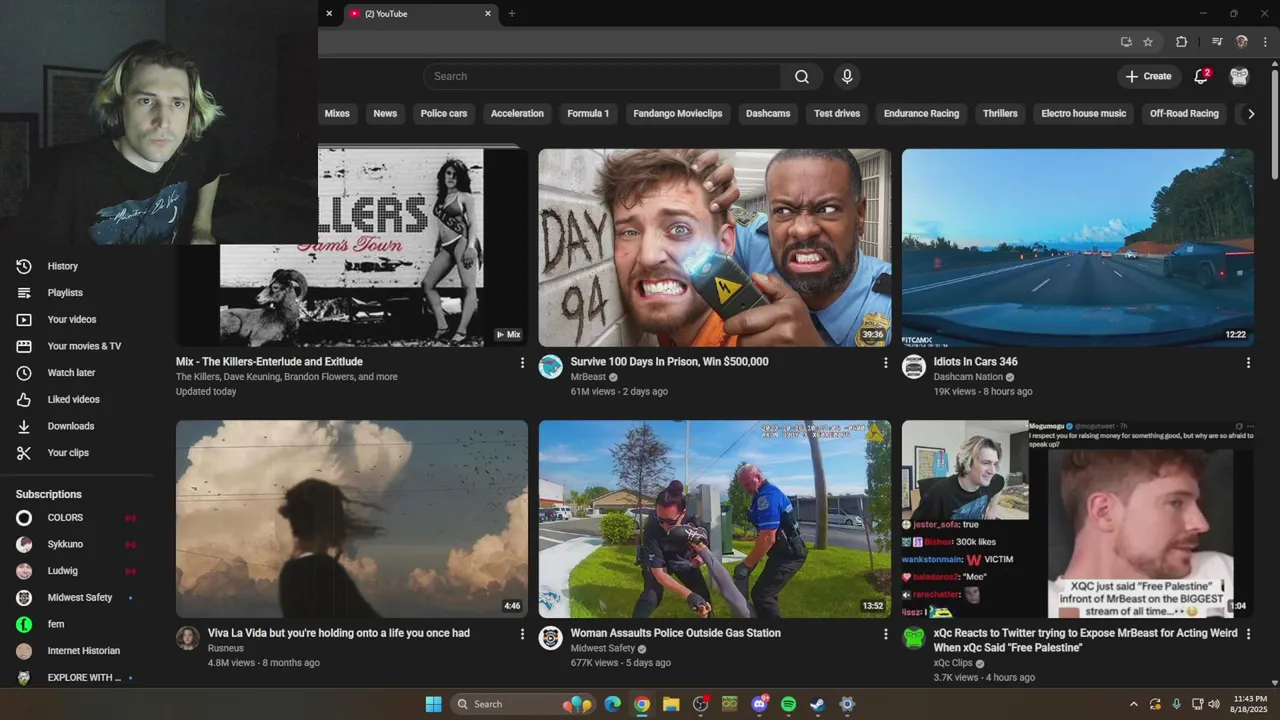
Task: Click Midwest Safety channel avatar under video
Action: tap(551, 638)
